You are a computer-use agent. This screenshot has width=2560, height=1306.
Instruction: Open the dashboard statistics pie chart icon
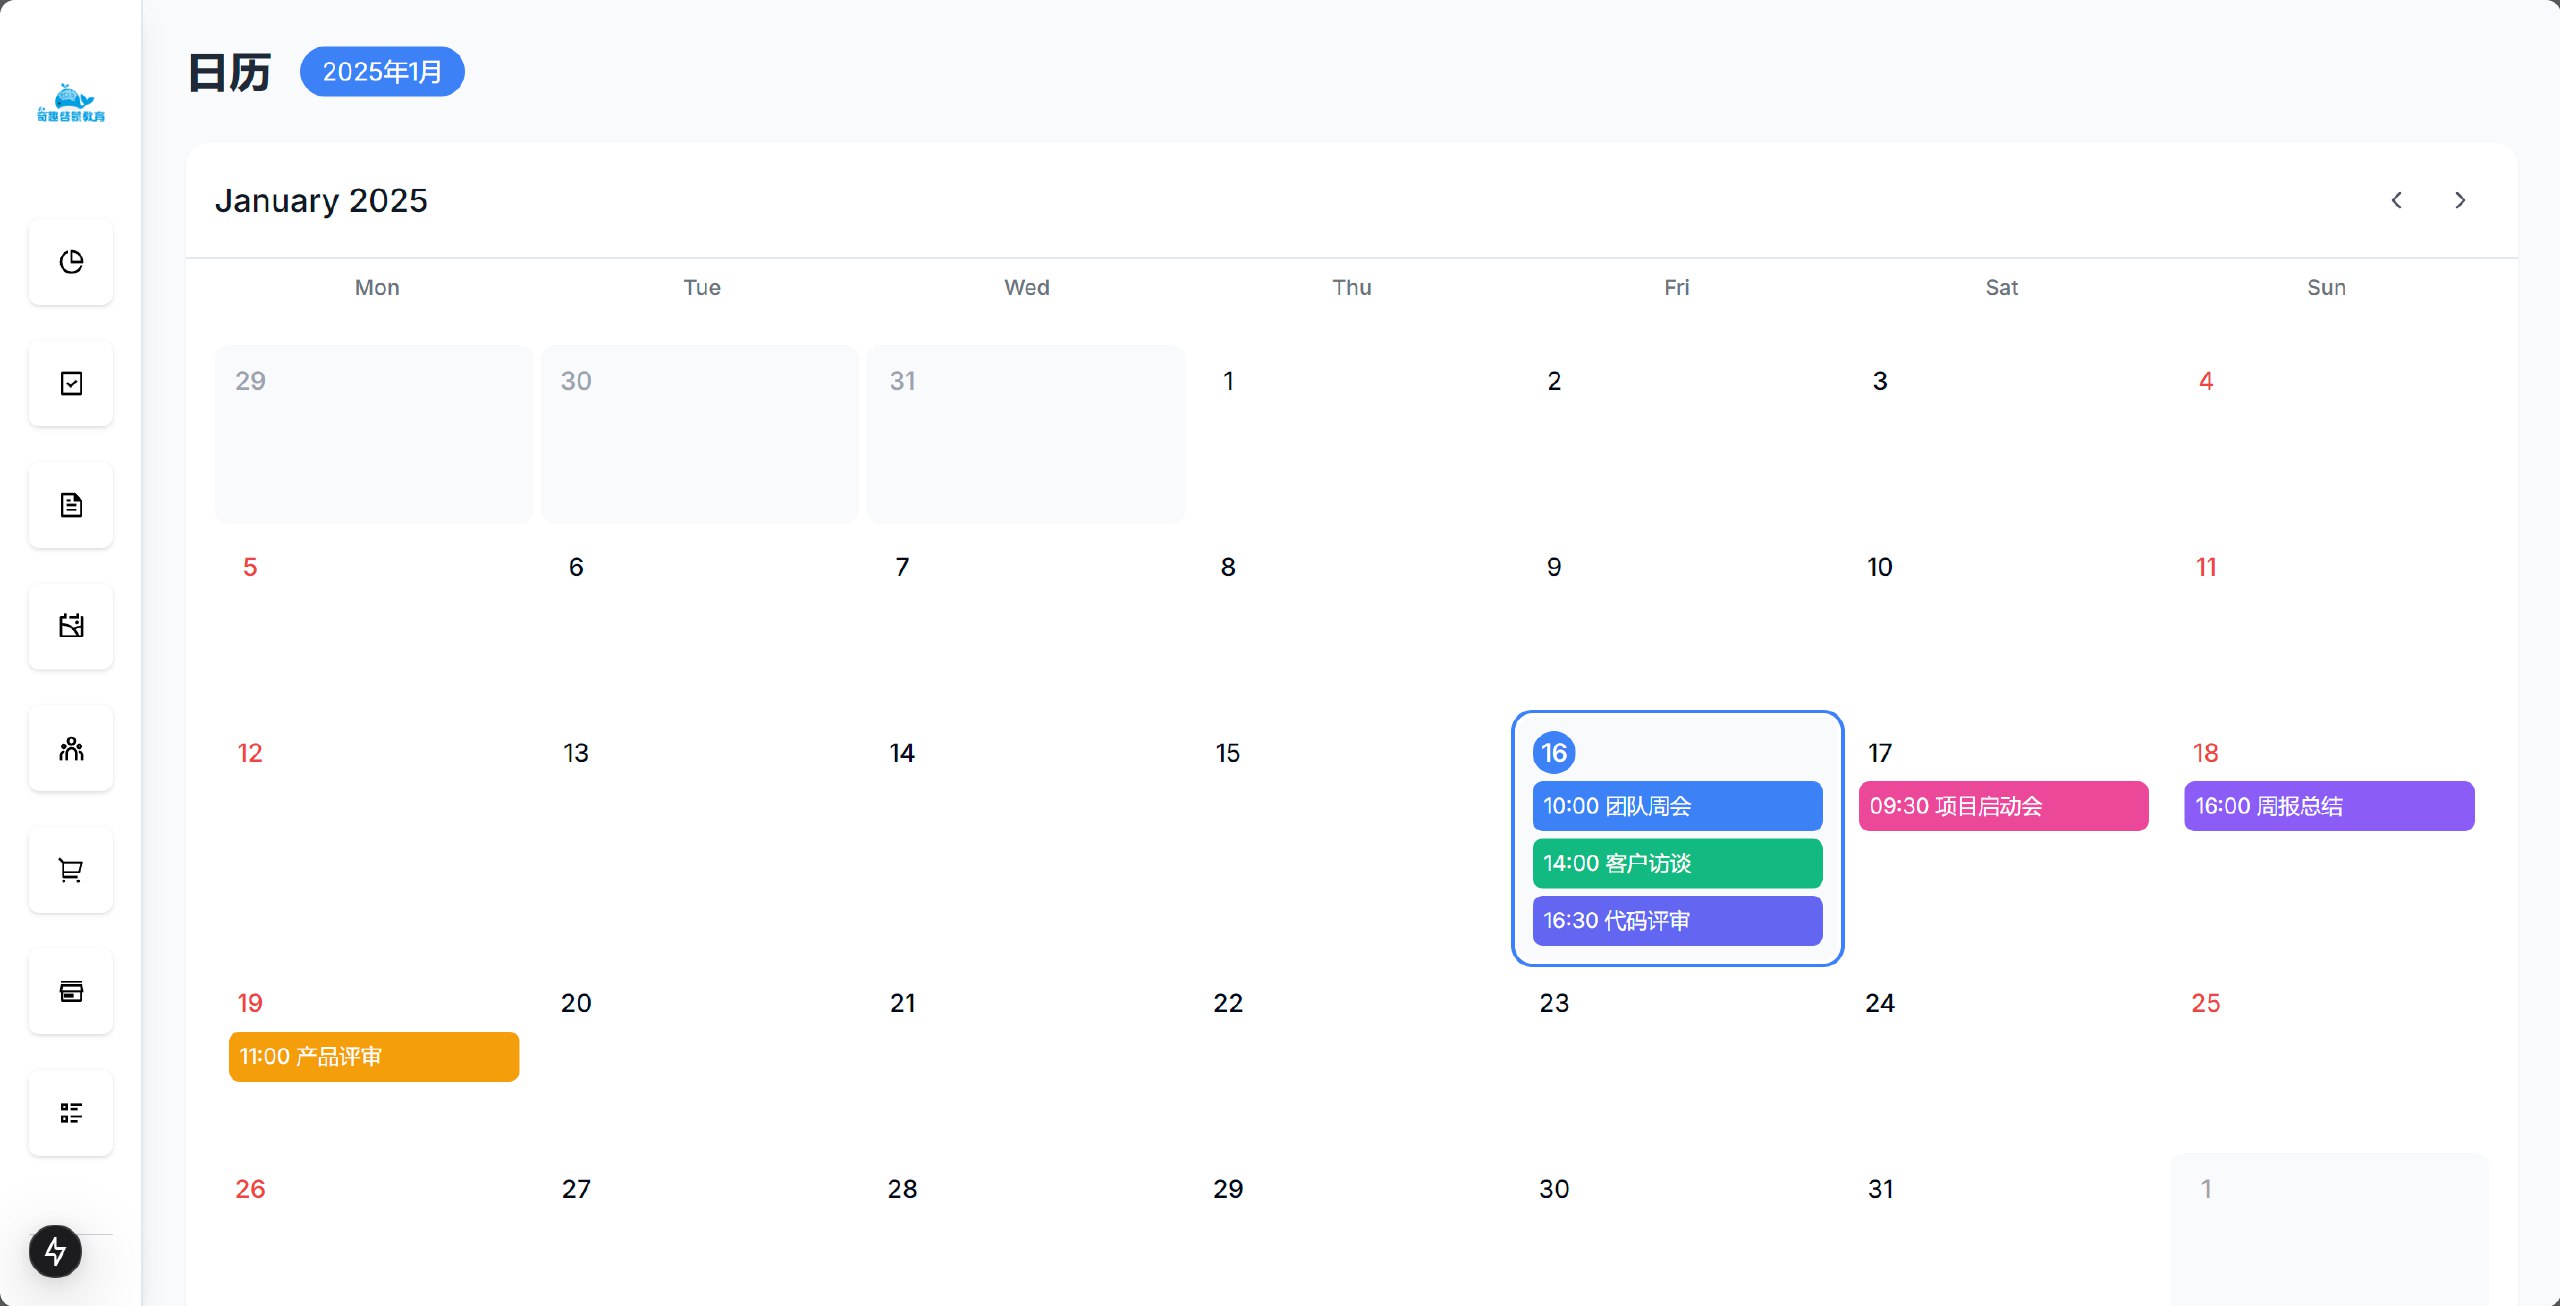coord(70,262)
